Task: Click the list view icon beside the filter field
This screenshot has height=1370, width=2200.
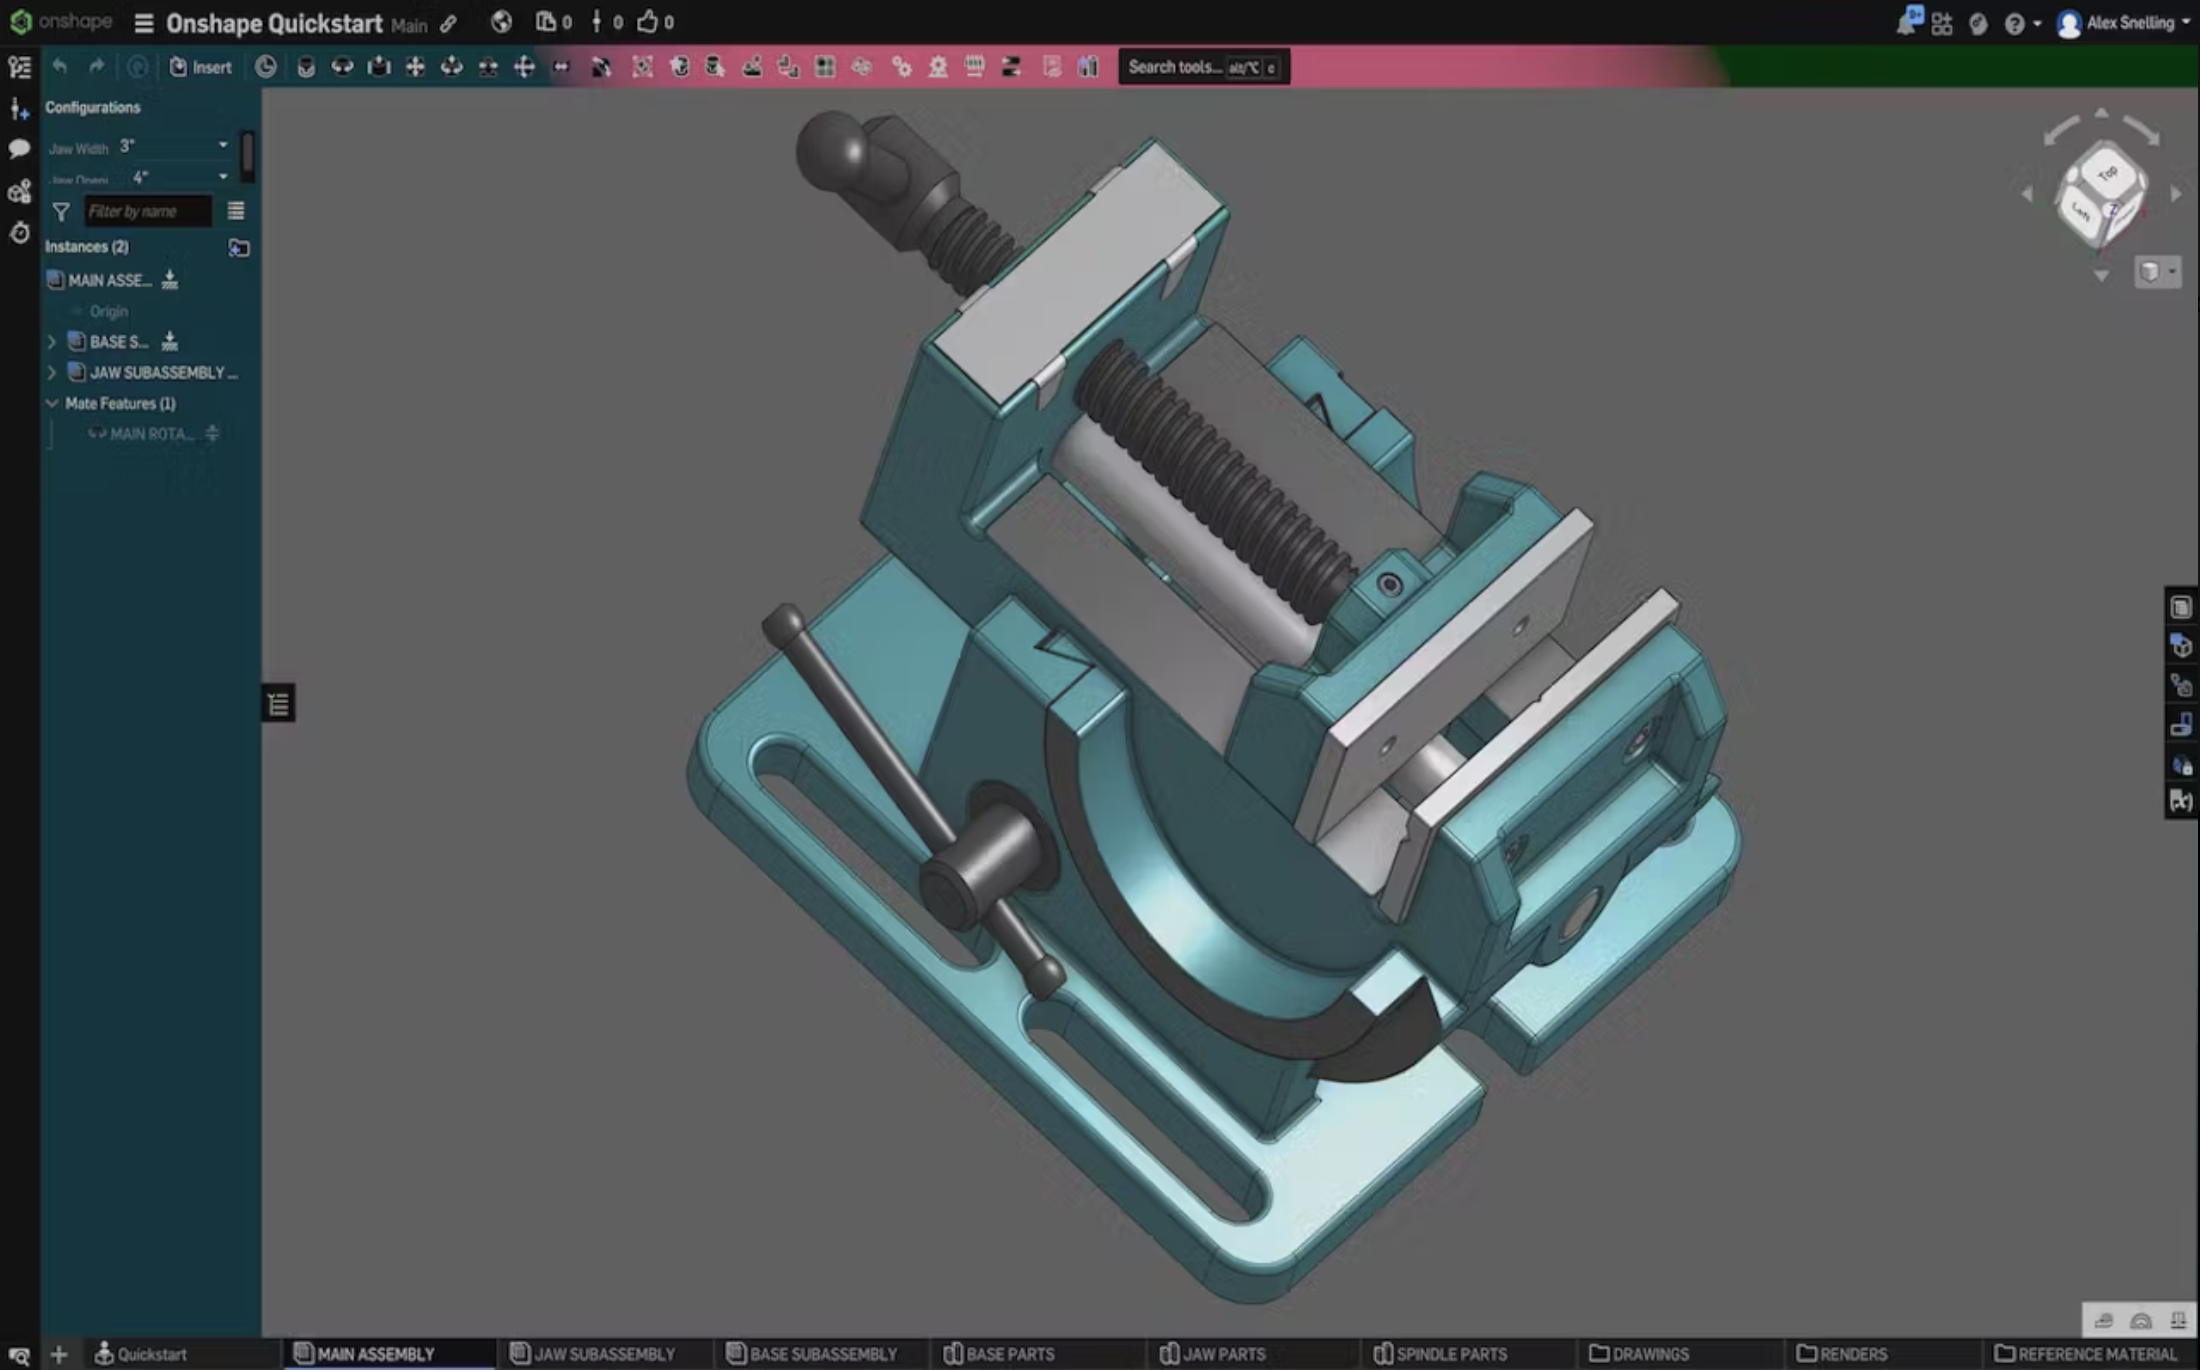Action: 236,211
